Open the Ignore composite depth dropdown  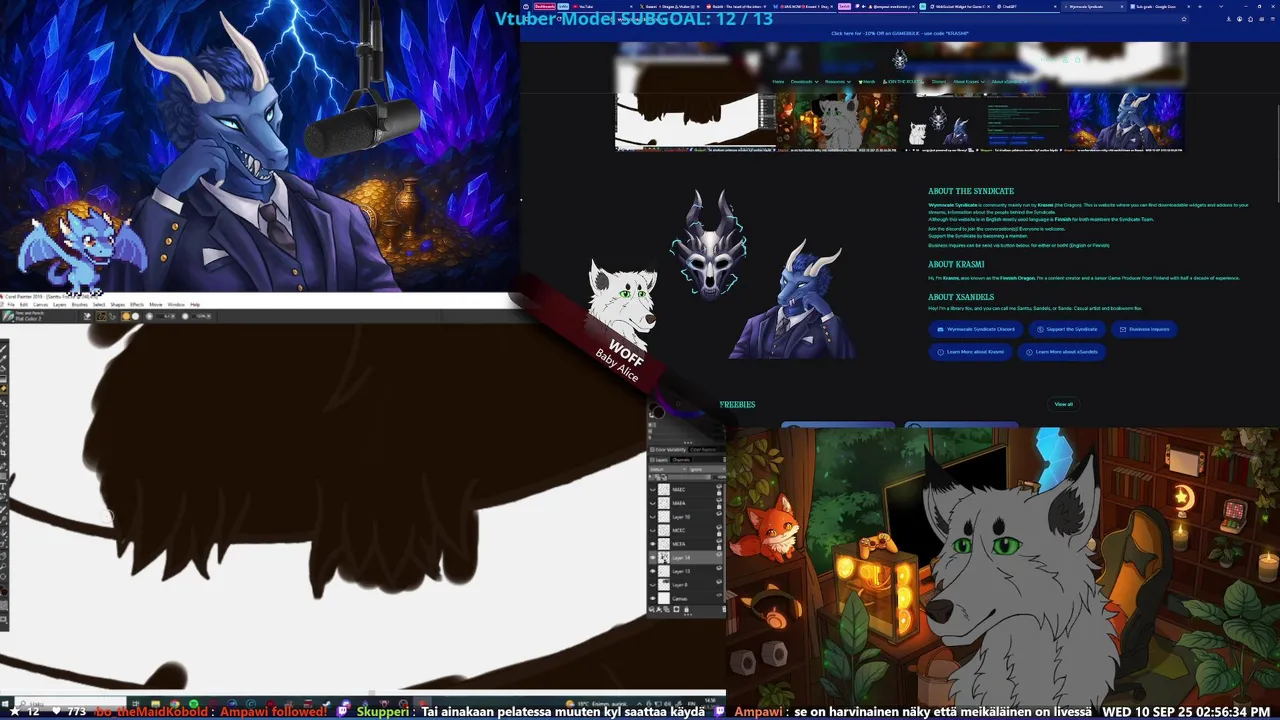[x=707, y=469]
